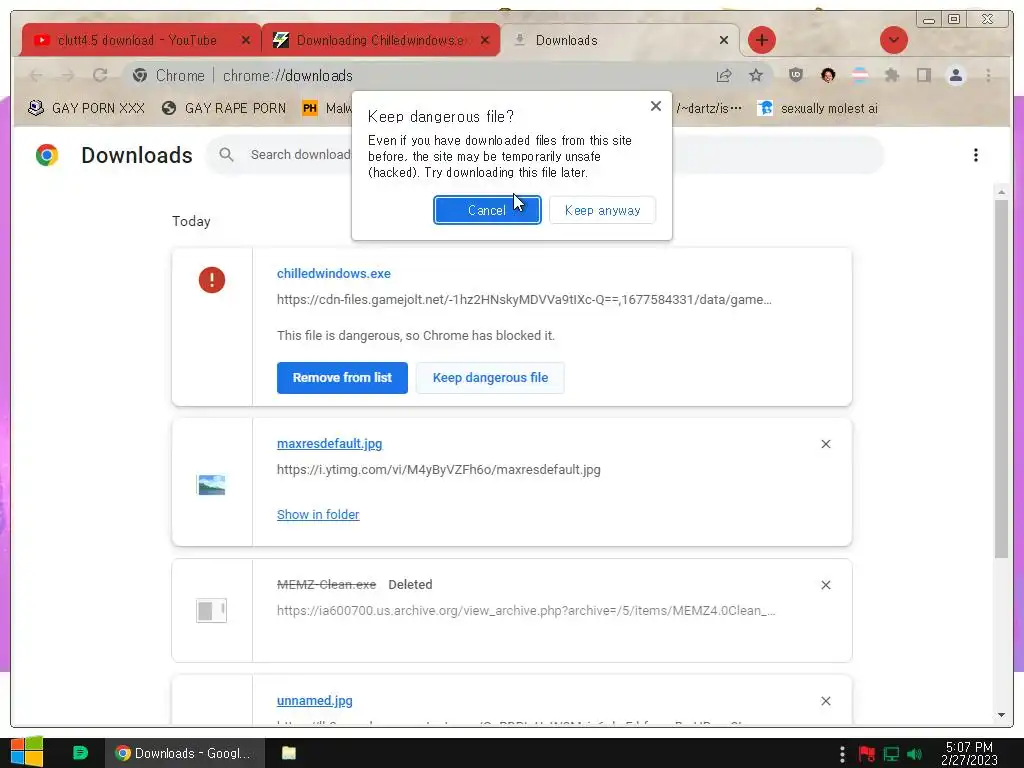Remove MEMZ-Clean.exe entry from the list
The height and width of the screenshot is (768, 1024).
[825, 585]
